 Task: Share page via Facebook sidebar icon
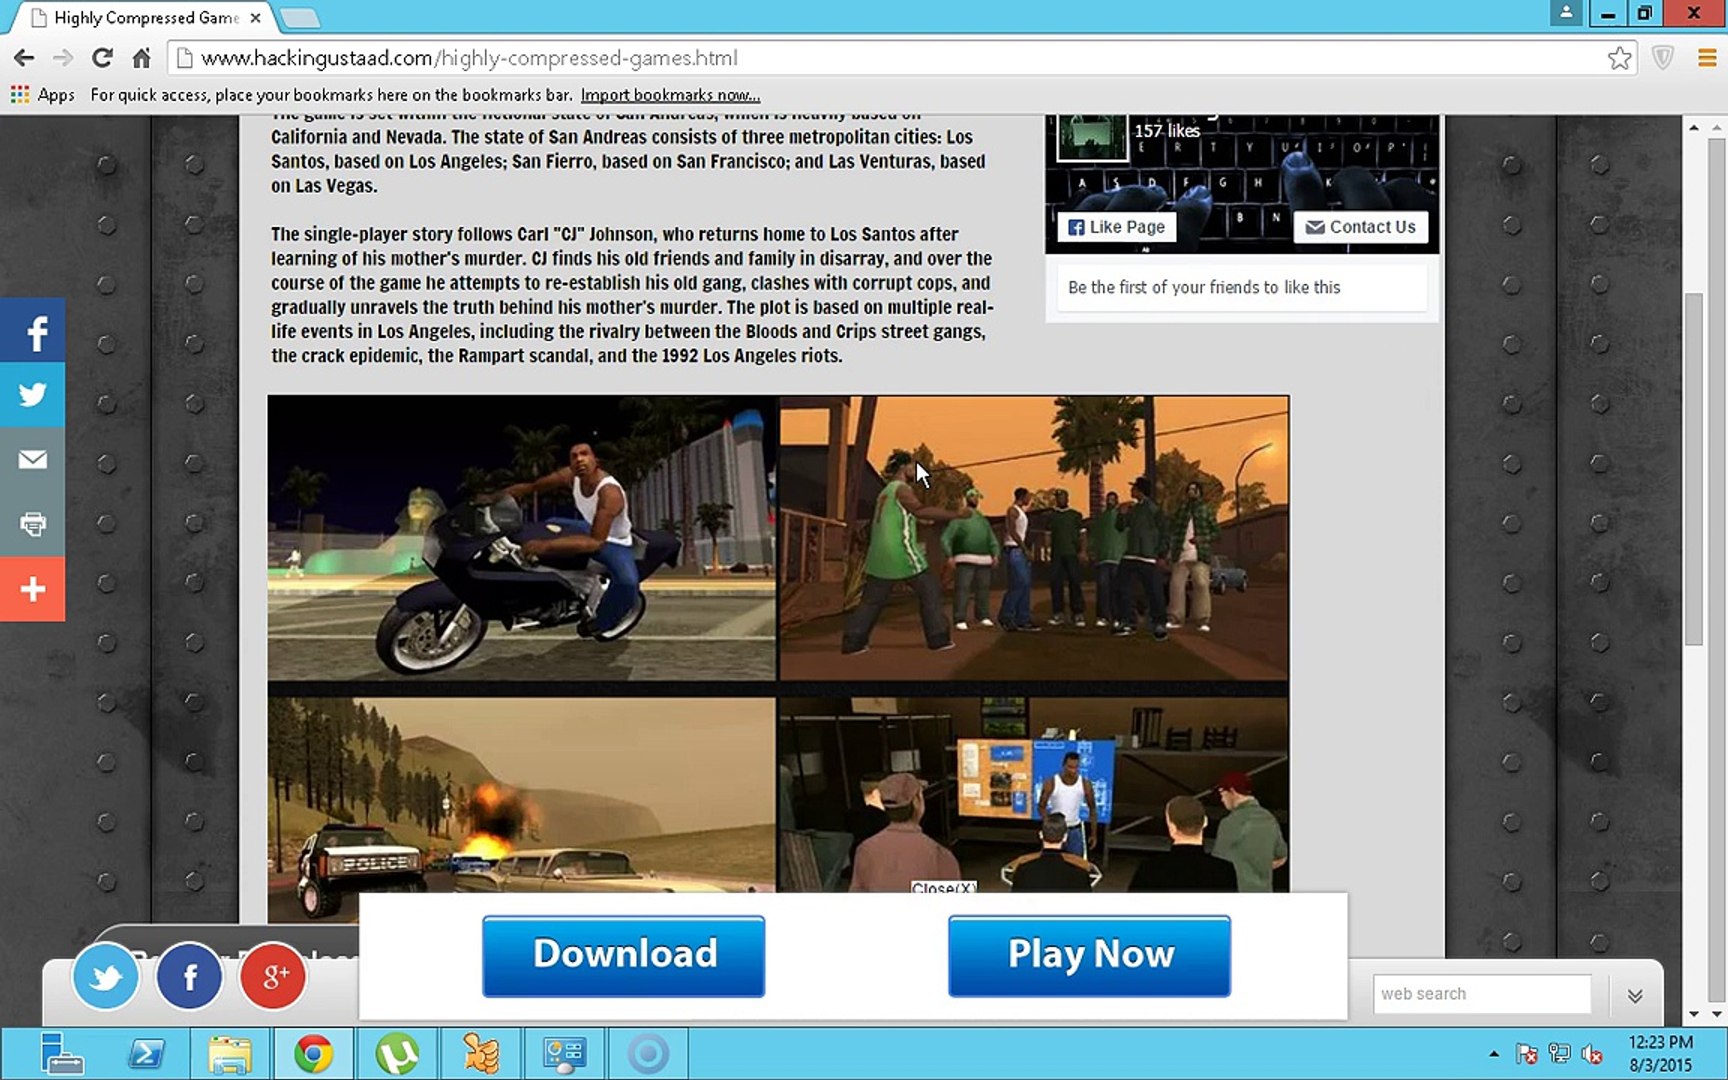pyautogui.click(x=32, y=331)
